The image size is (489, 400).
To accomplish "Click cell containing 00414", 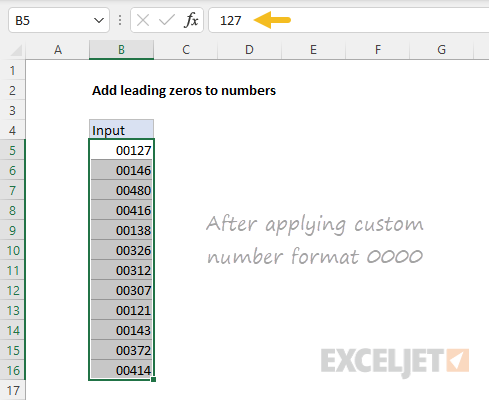I will (x=121, y=370).
